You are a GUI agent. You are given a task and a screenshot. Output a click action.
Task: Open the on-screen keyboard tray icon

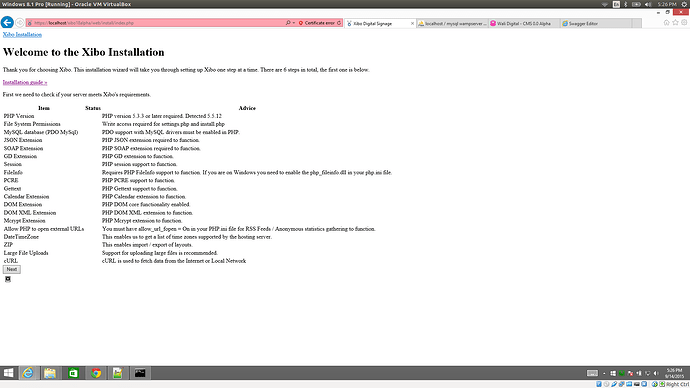[592, 373]
